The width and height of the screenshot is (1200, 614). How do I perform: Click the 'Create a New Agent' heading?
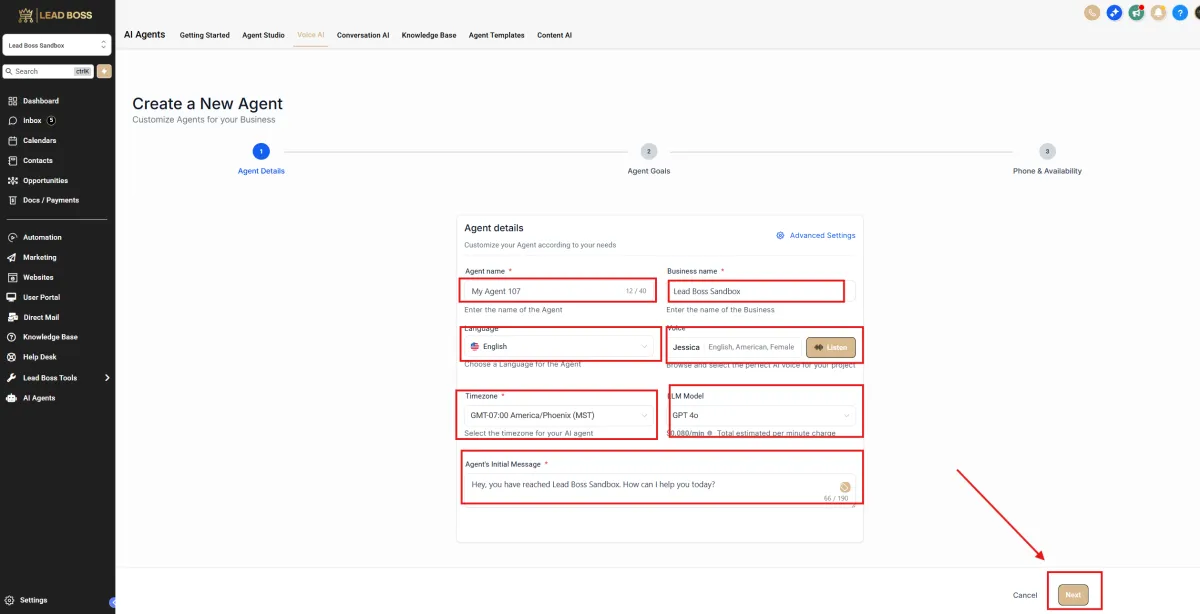pyautogui.click(x=207, y=104)
